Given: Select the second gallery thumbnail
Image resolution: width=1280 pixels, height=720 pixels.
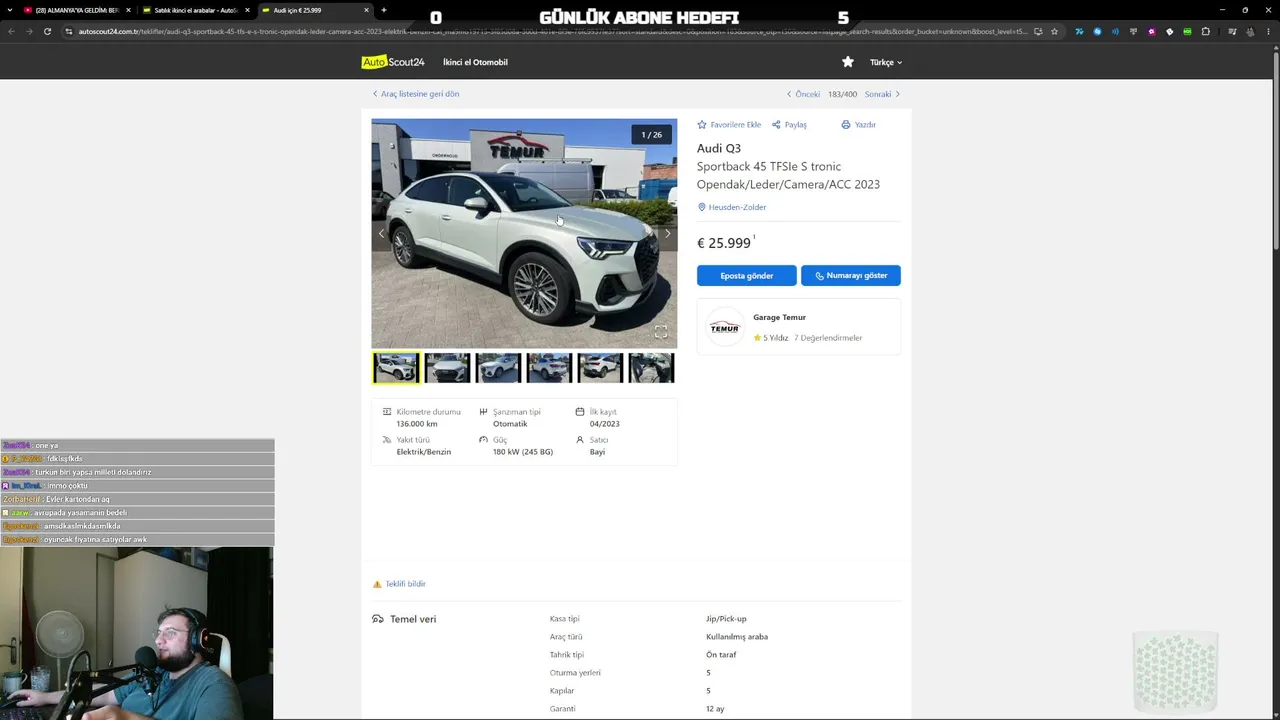Looking at the screenshot, I should click(x=447, y=368).
